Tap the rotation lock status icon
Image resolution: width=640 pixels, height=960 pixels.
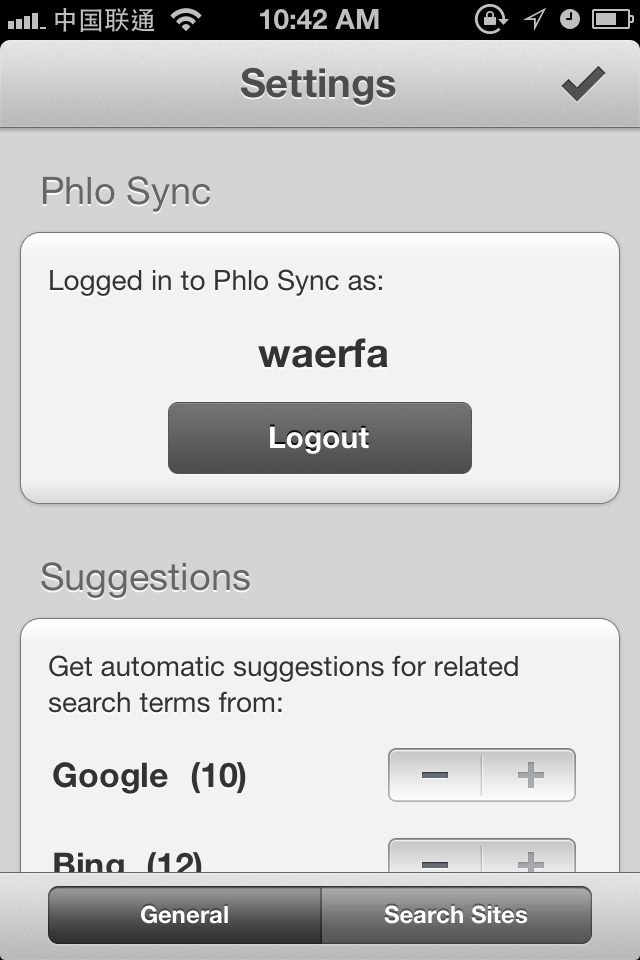(491, 19)
